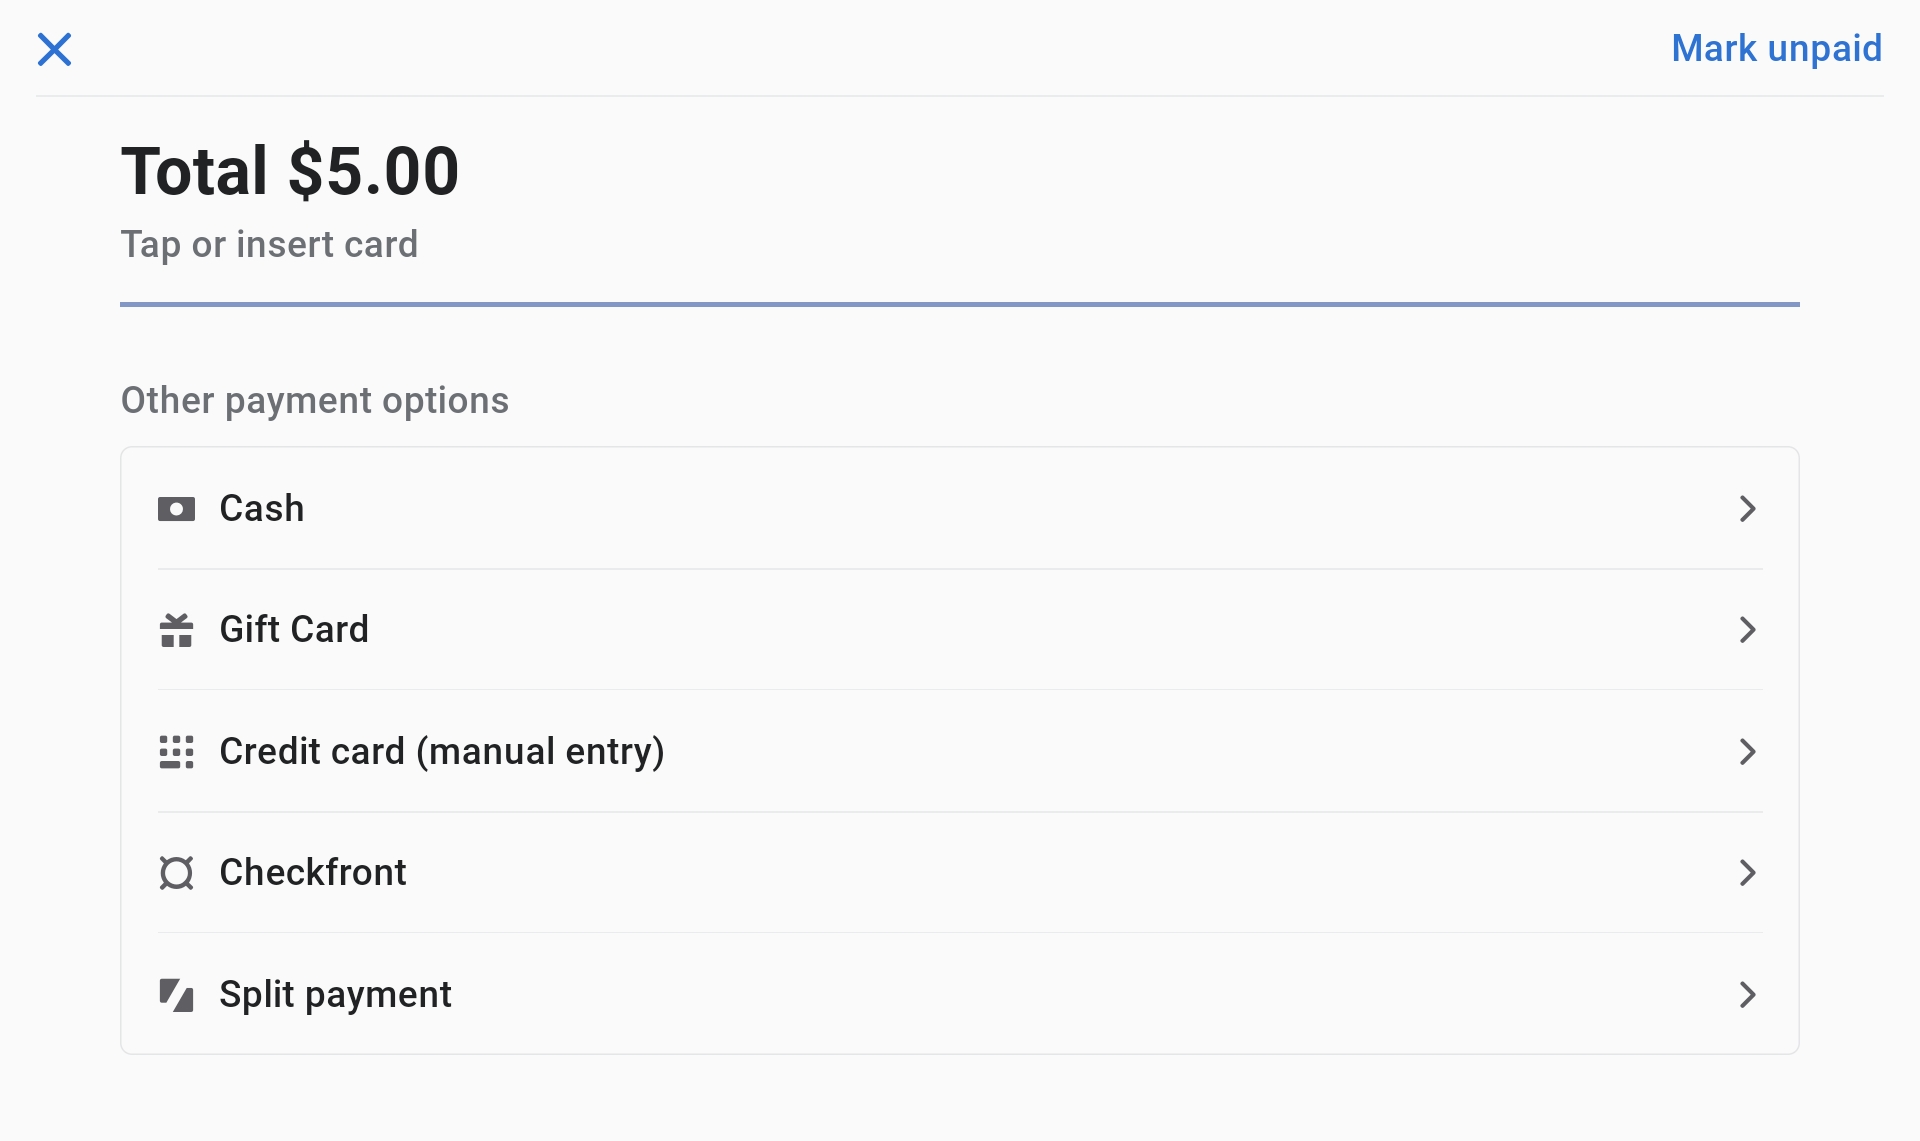Screen dimensions: 1920x1141
Task: Click the gift box icon
Action: (x=176, y=630)
